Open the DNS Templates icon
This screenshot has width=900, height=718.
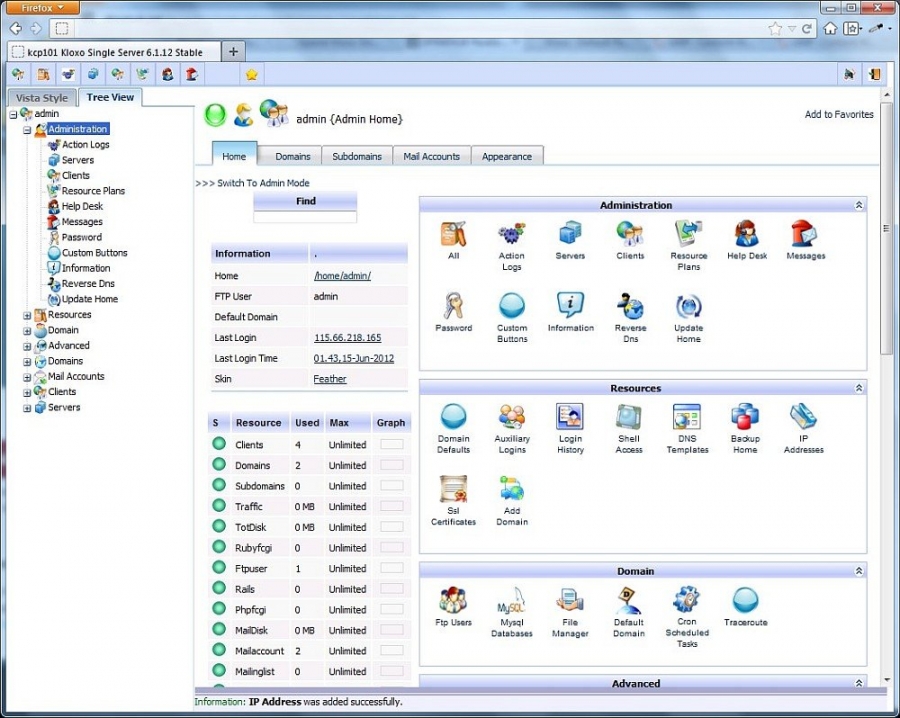687,417
